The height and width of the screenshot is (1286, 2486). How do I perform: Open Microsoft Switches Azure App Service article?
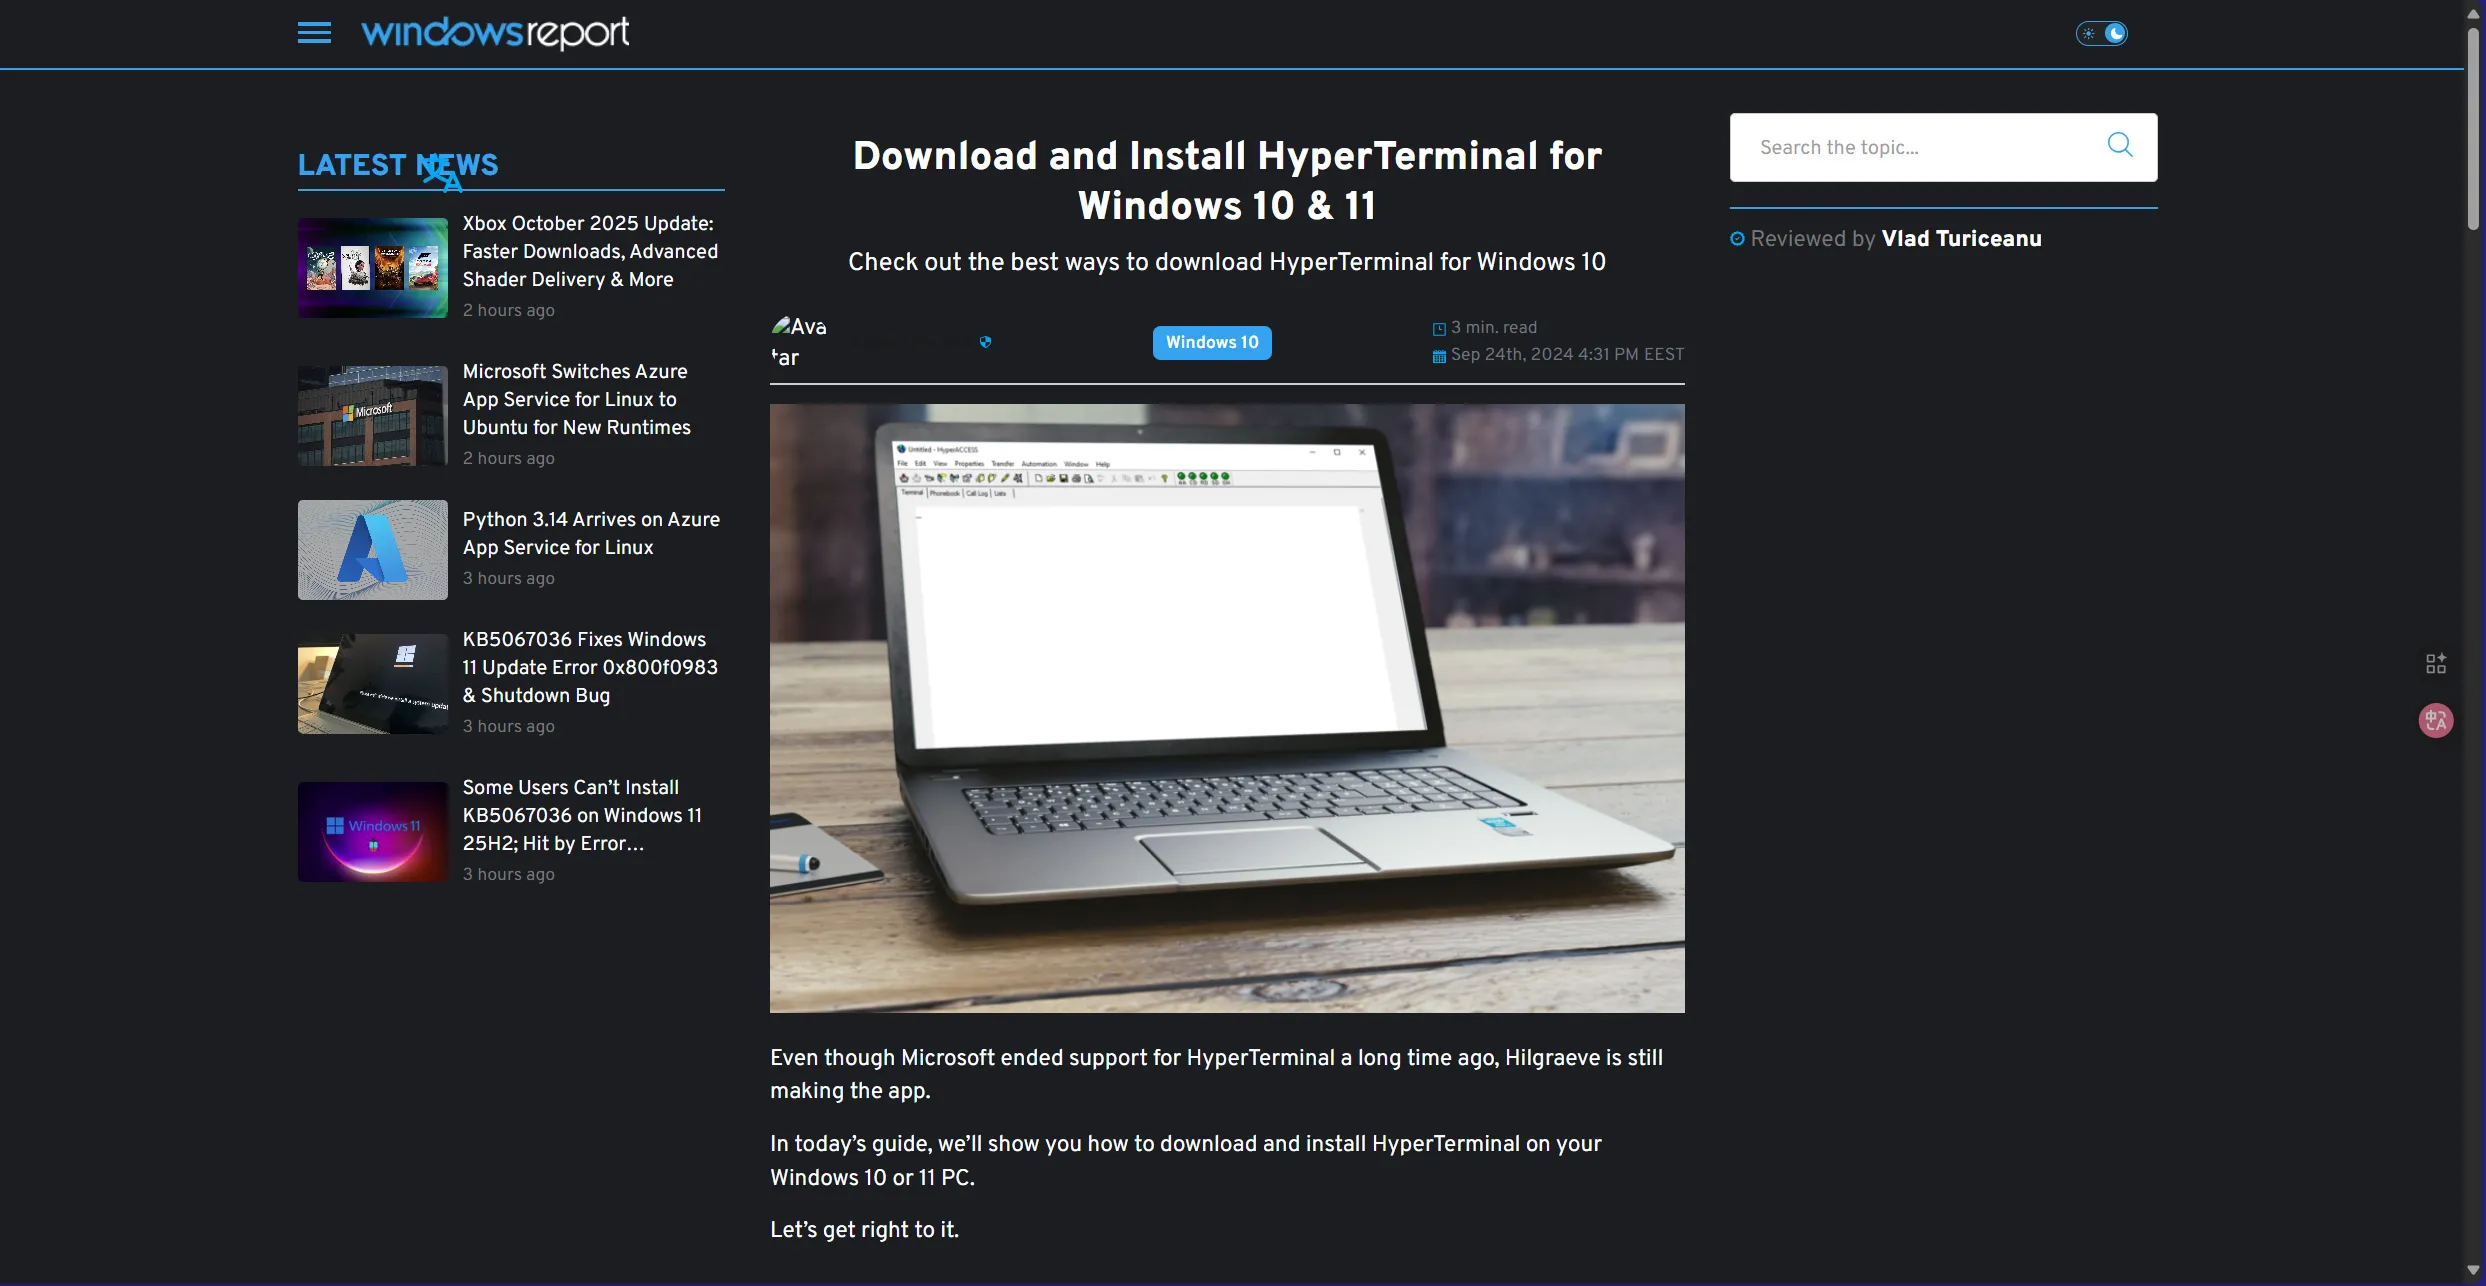(x=576, y=399)
